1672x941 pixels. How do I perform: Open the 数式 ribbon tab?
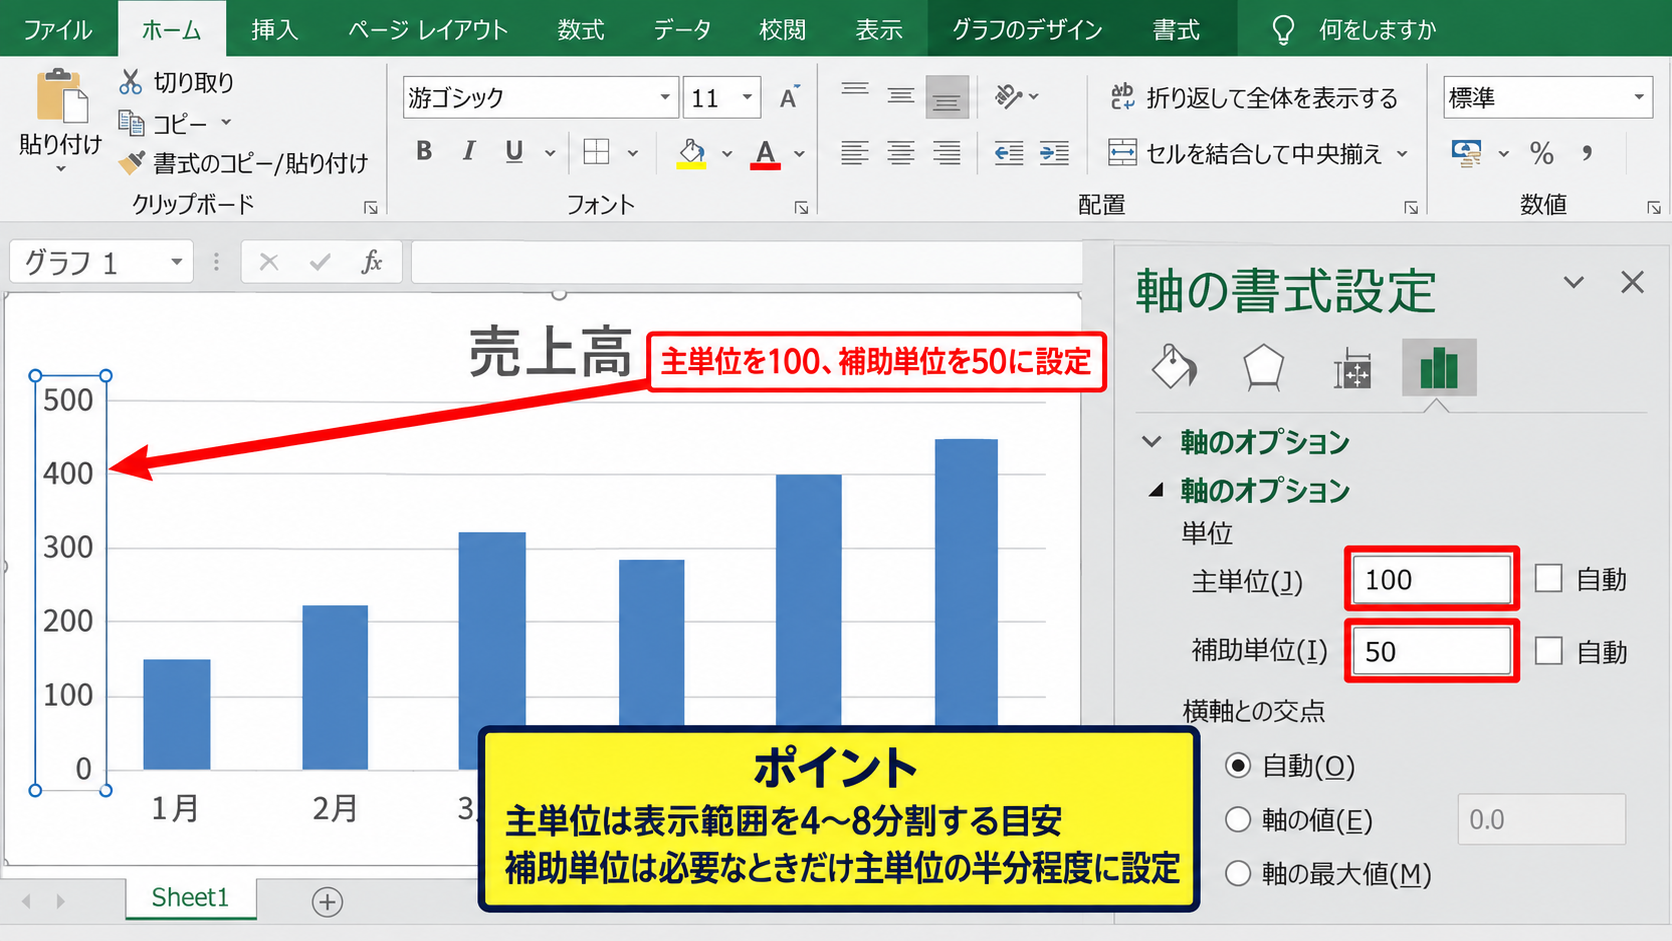(x=581, y=30)
